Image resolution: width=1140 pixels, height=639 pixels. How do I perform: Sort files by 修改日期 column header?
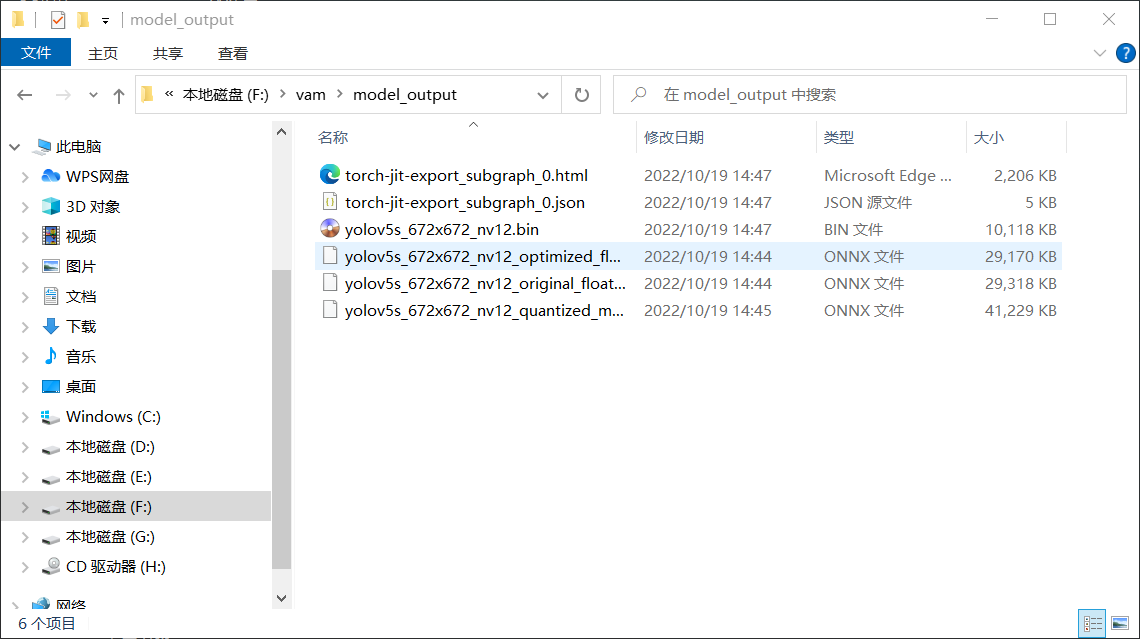coord(673,137)
